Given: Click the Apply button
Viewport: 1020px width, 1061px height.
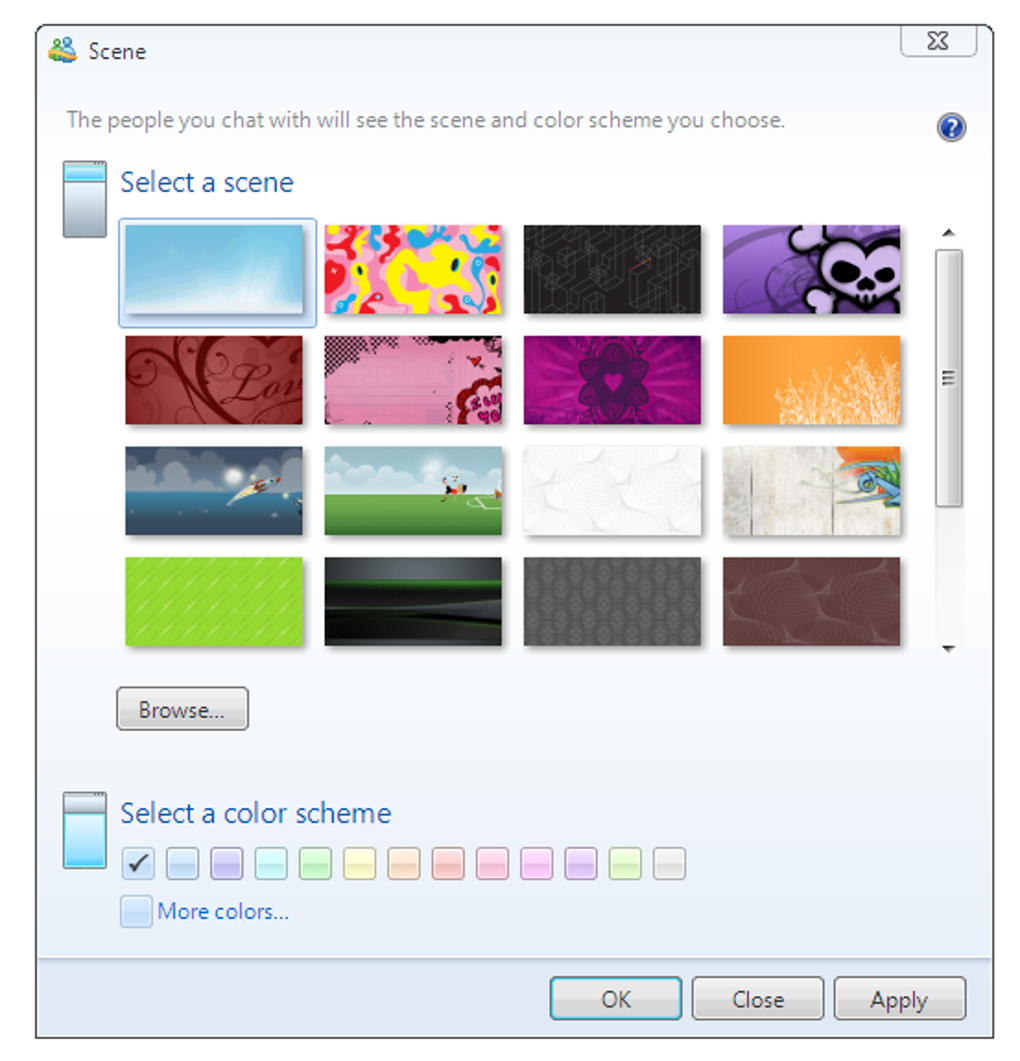Looking at the screenshot, I should pyautogui.click(x=899, y=998).
